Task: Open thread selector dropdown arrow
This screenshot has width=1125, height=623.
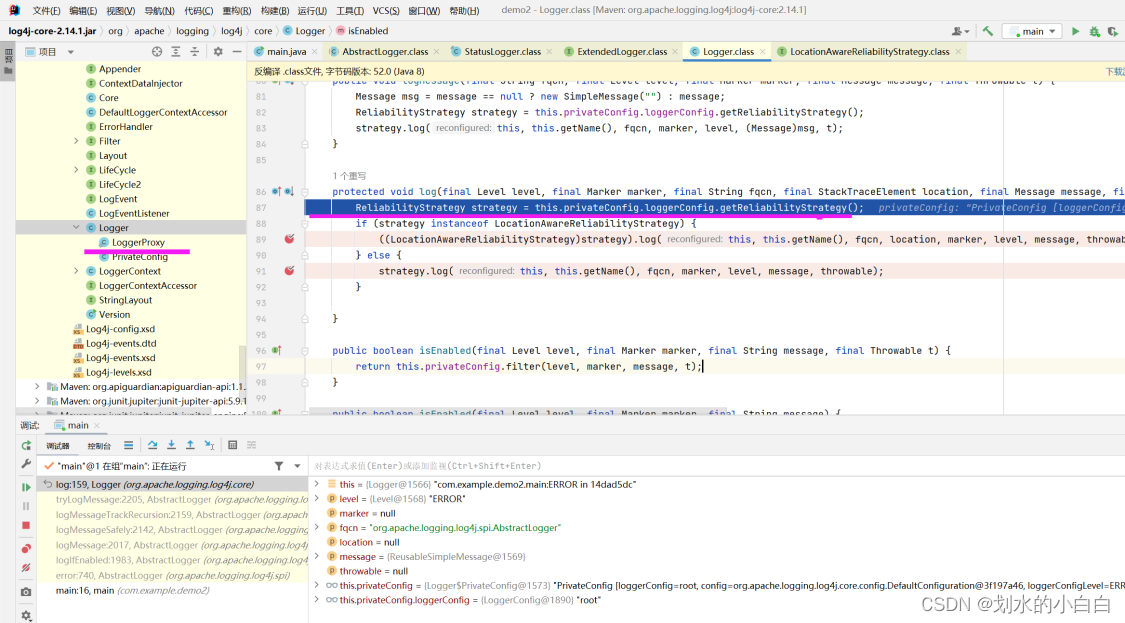Action: (x=297, y=466)
